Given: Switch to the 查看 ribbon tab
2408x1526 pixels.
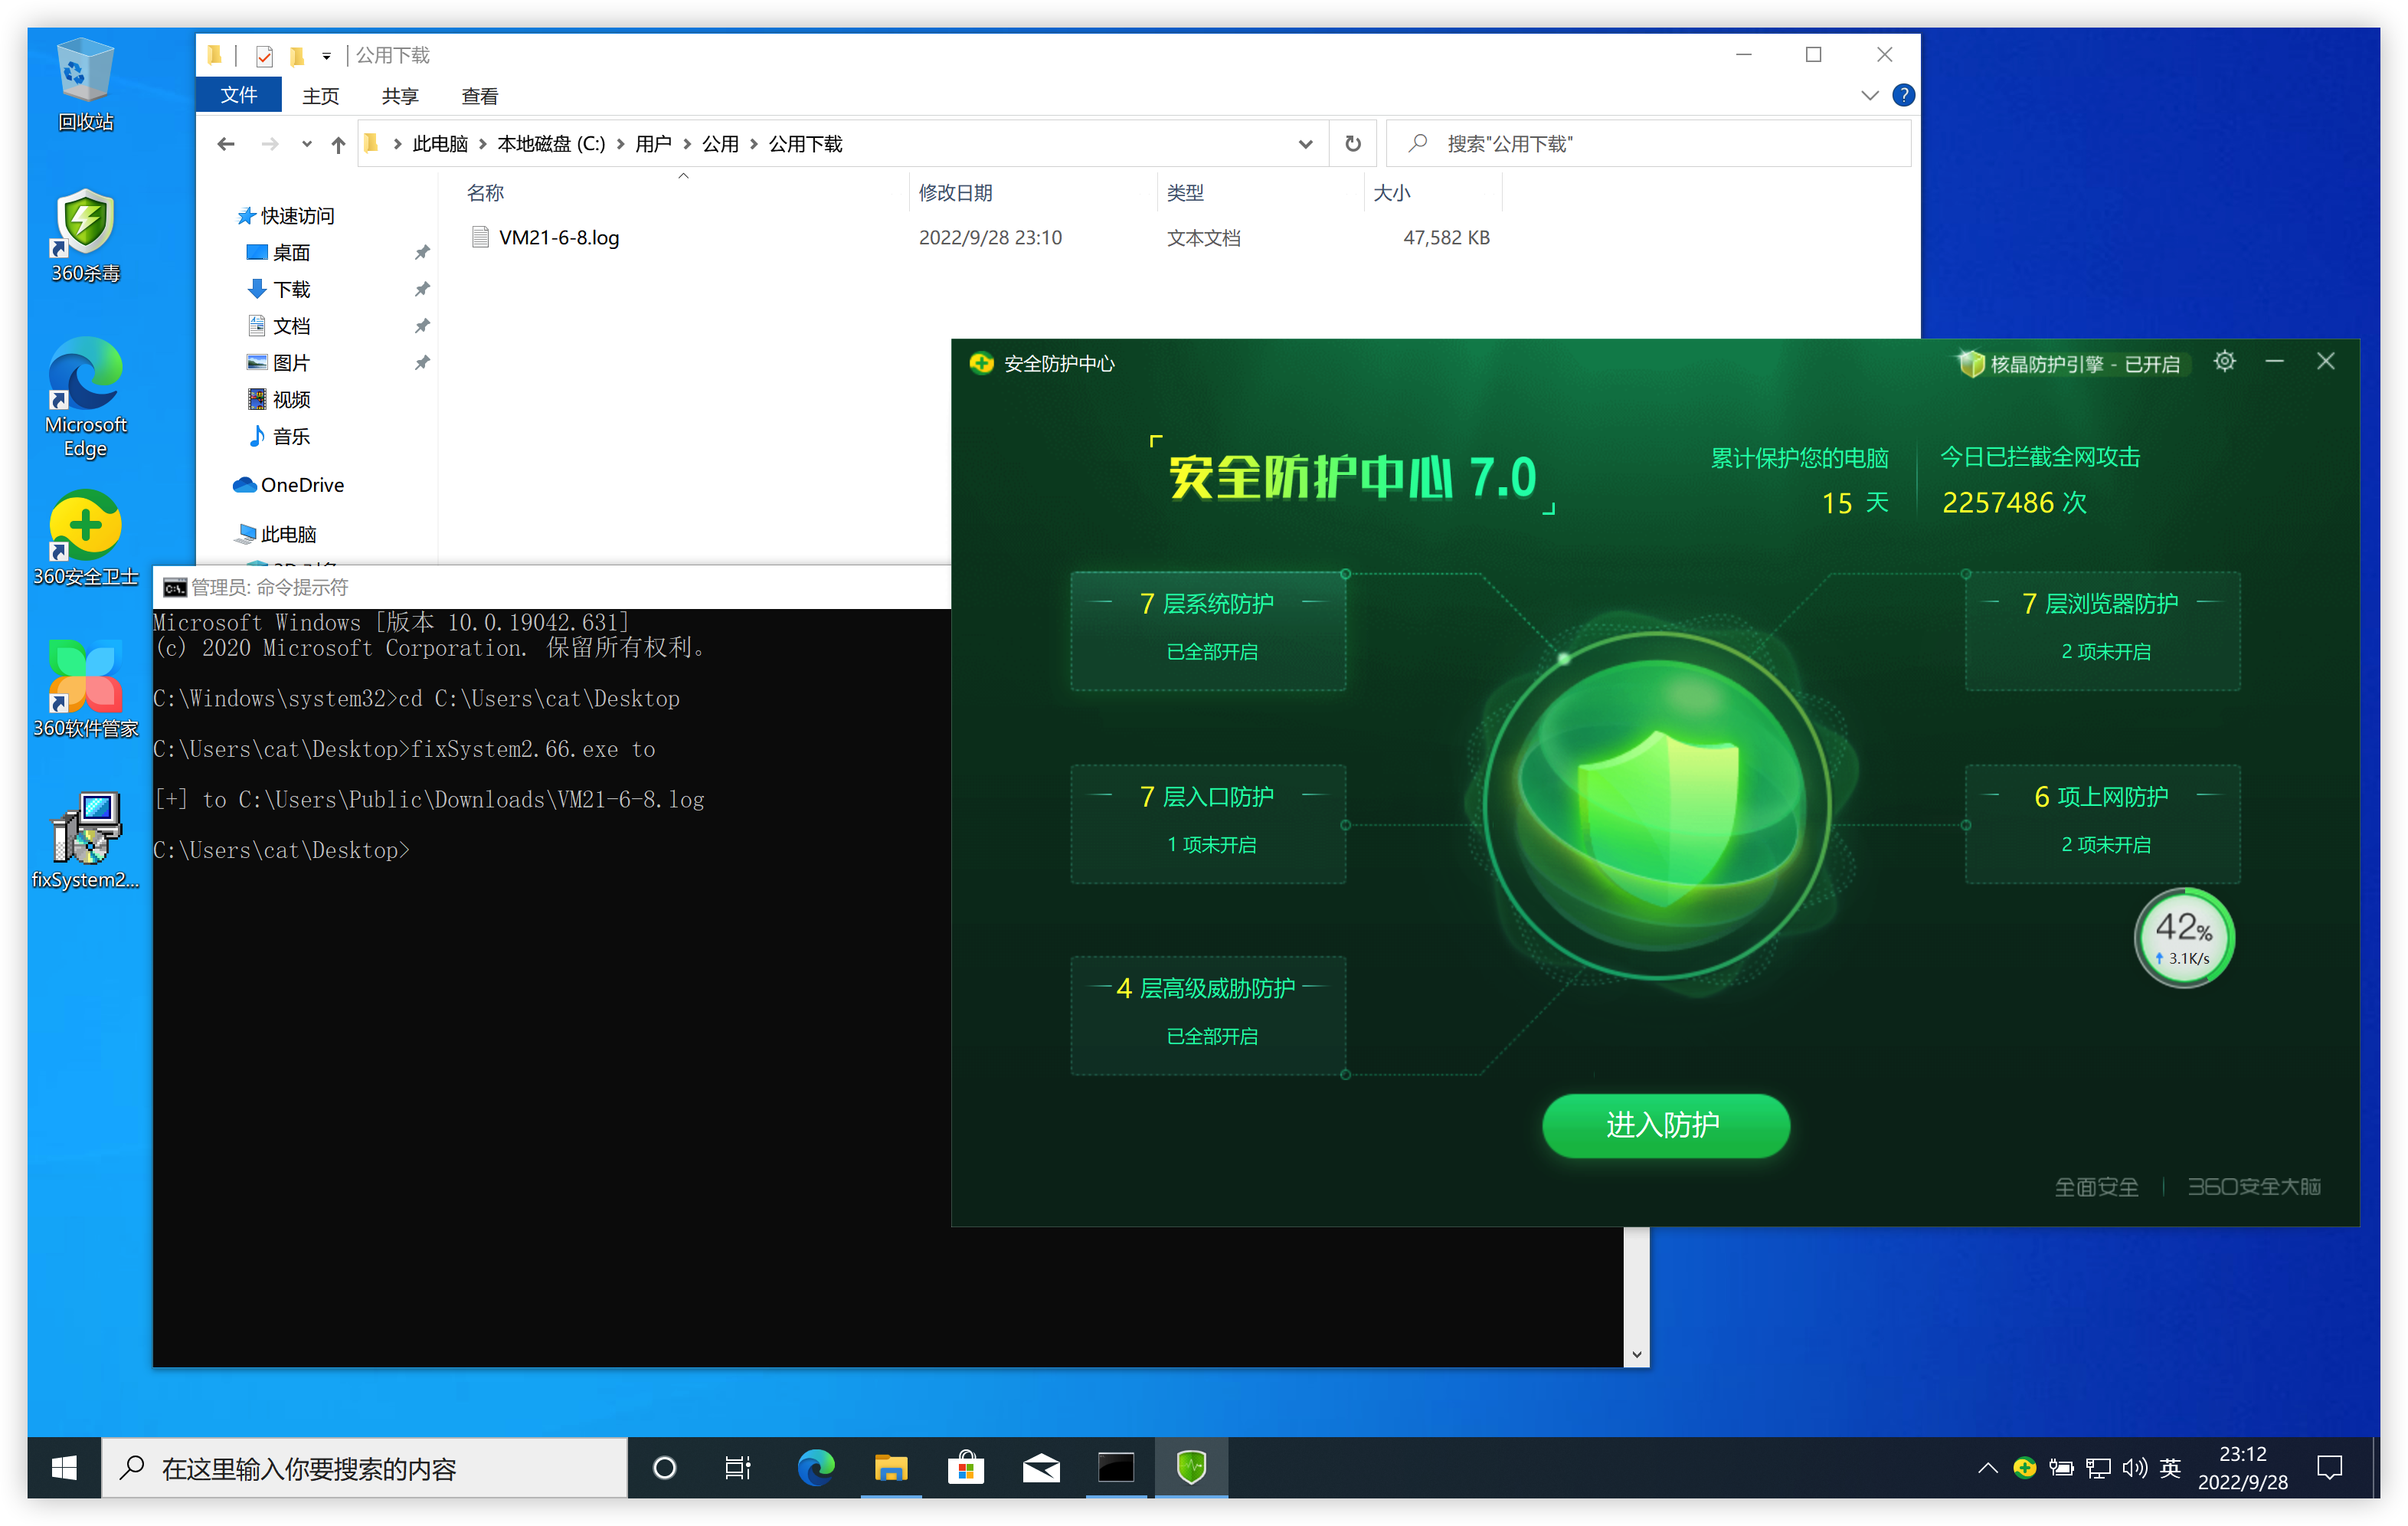Looking at the screenshot, I should 479,96.
